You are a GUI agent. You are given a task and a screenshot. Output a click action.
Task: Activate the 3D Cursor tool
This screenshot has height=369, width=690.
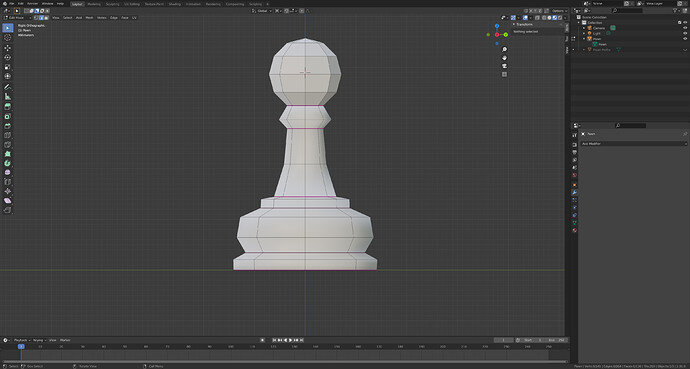[7, 38]
